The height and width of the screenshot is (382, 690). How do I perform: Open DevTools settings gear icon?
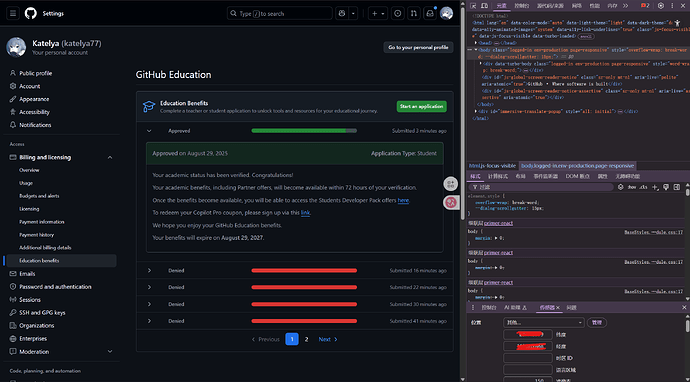(661, 6)
